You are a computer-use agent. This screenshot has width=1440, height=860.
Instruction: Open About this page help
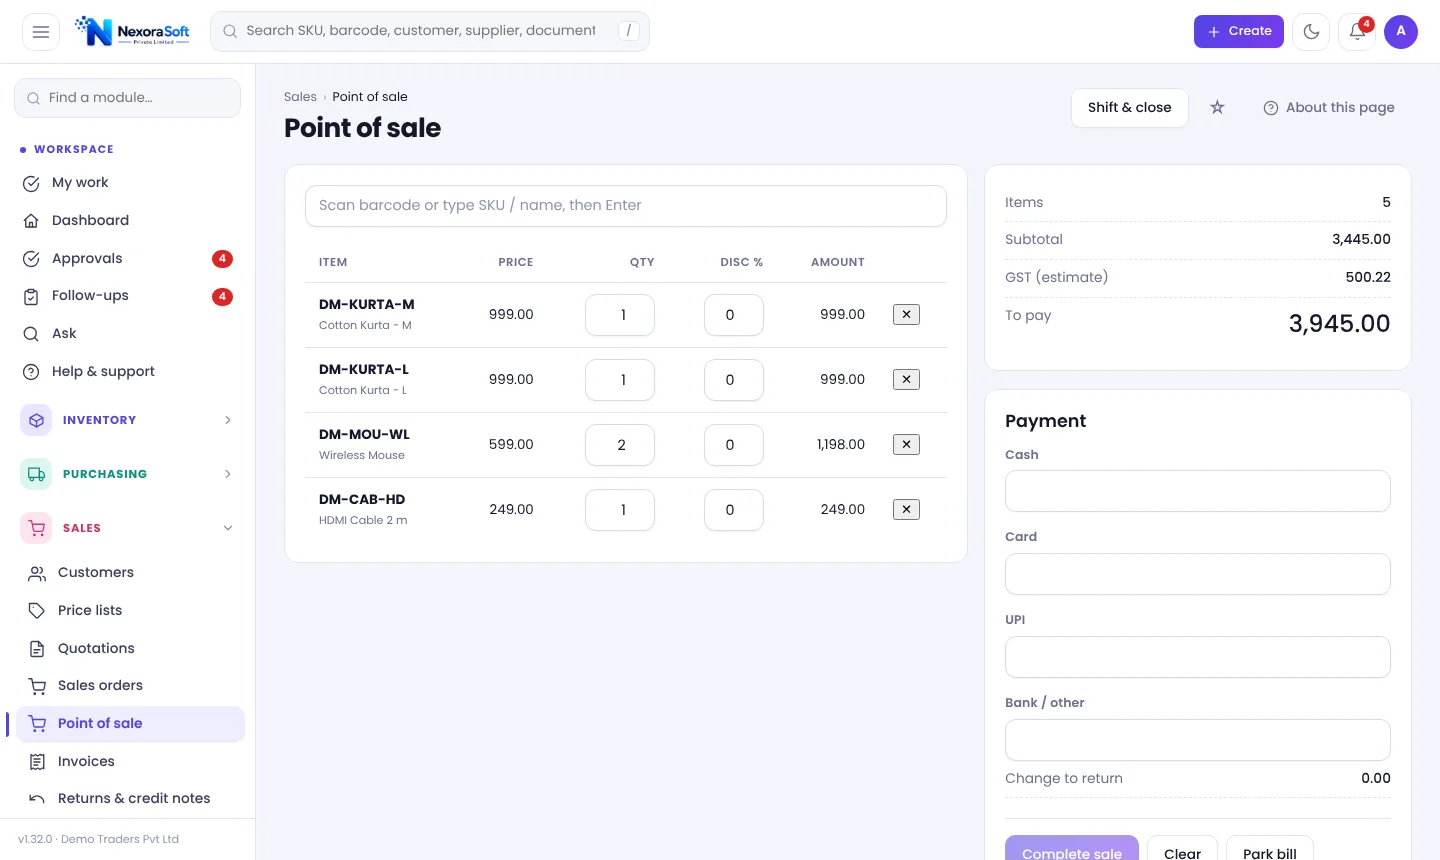click(1328, 107)
